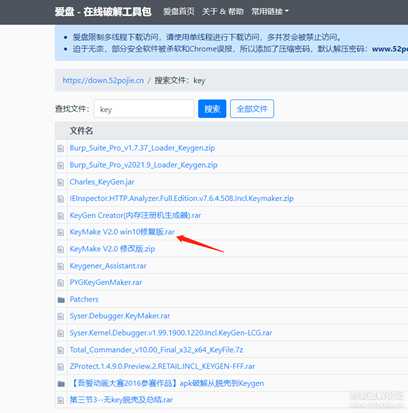Click file icon beside Syser.Debugger.KeyMaker.rar
This screenshot has height=413, width=408.
click(61, 316)
